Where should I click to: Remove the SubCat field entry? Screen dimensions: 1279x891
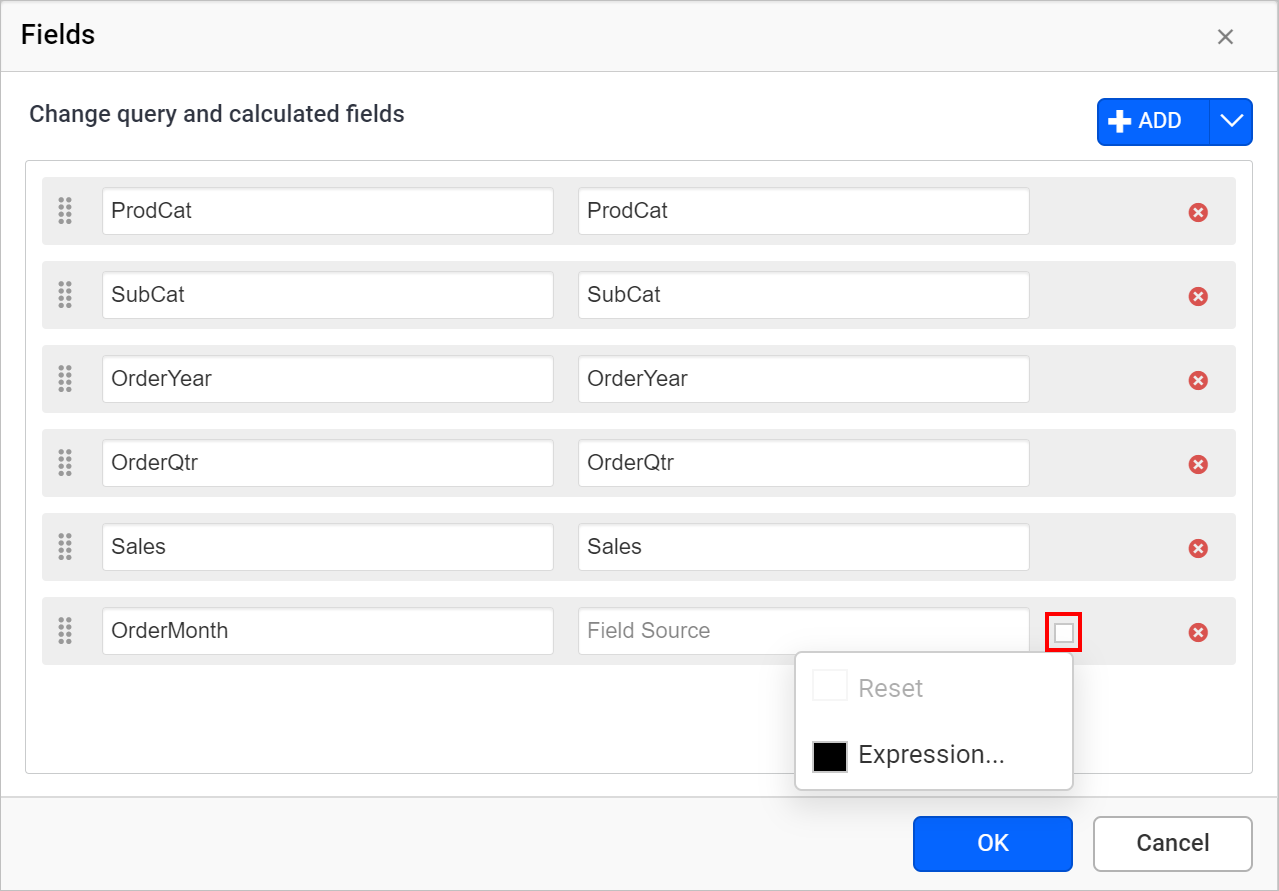[1198, 296]
